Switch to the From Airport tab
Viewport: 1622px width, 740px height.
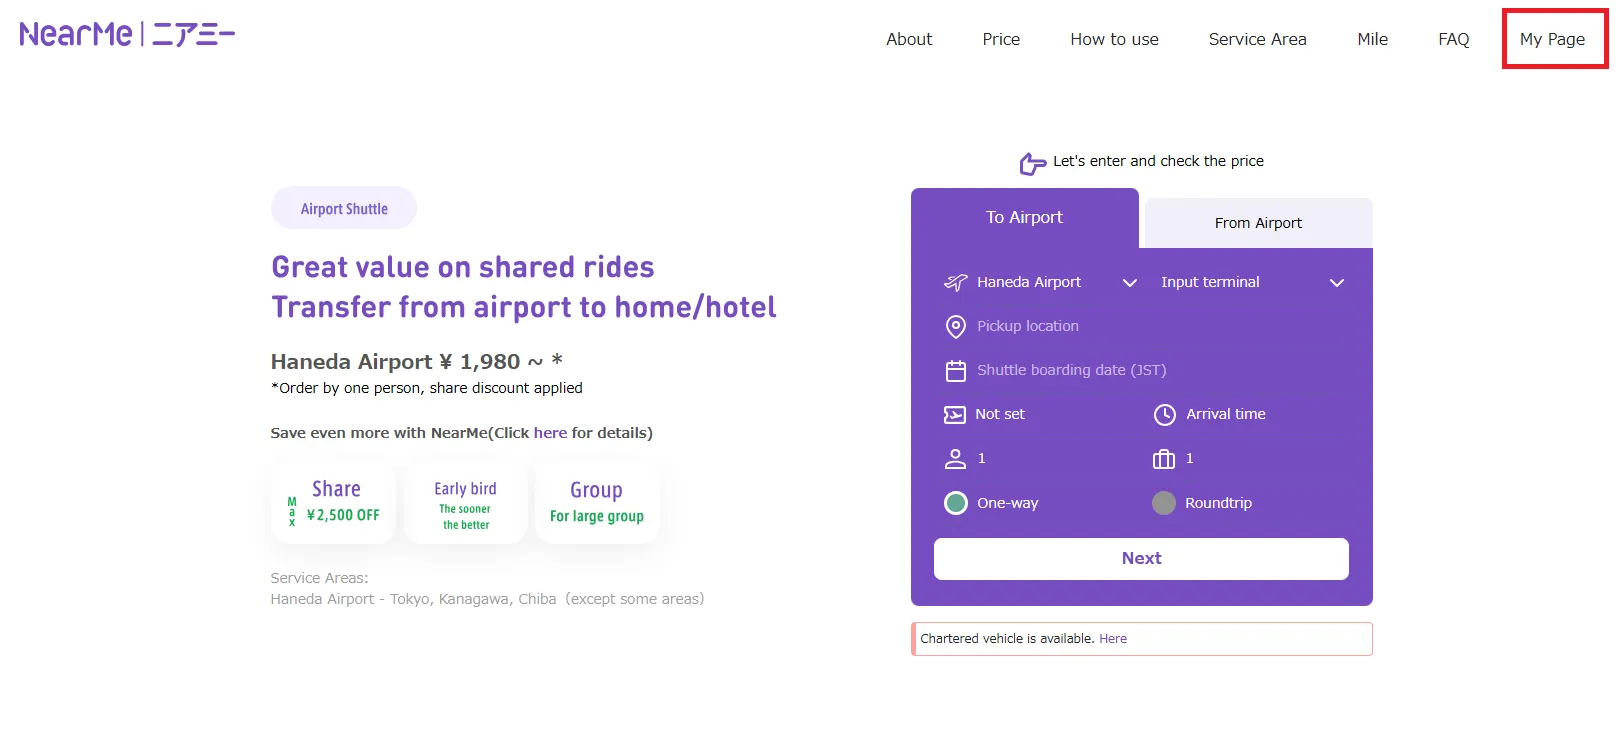(x=1258, y=223)
